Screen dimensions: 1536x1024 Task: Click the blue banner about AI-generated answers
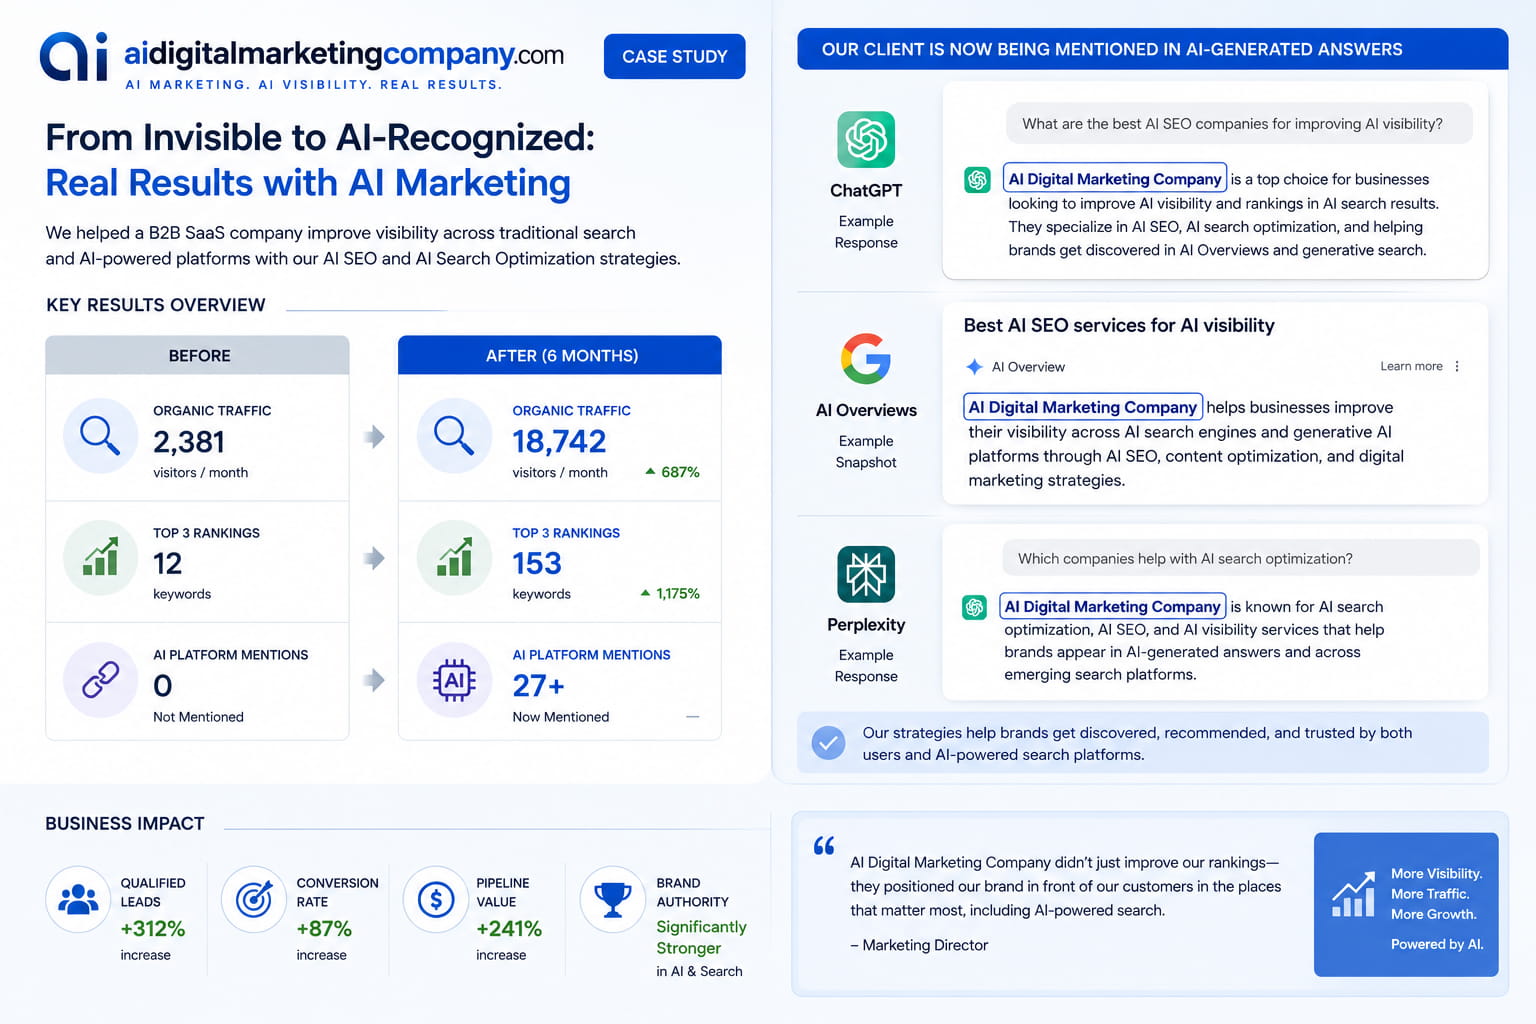(x=1152, y=49)
